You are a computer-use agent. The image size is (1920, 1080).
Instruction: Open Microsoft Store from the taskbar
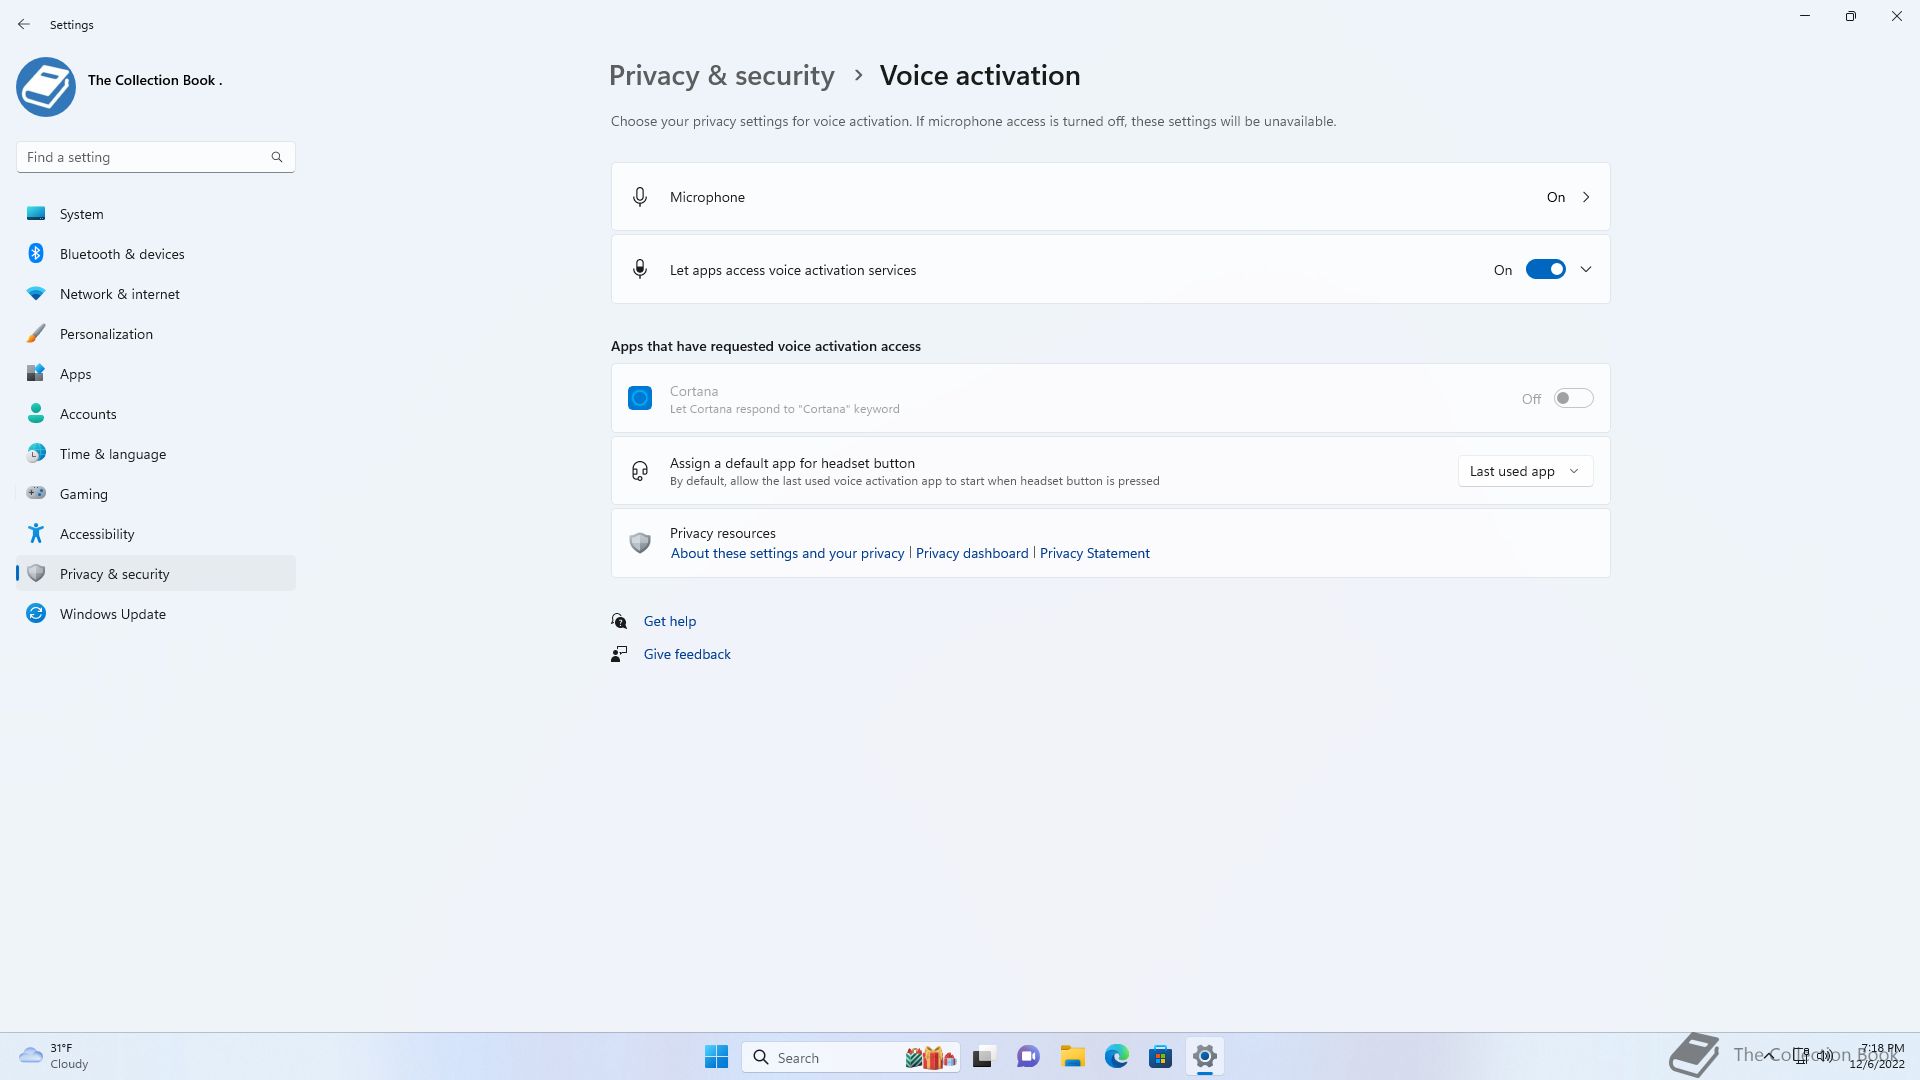pyautogui.click(x=1160, y=1057)
